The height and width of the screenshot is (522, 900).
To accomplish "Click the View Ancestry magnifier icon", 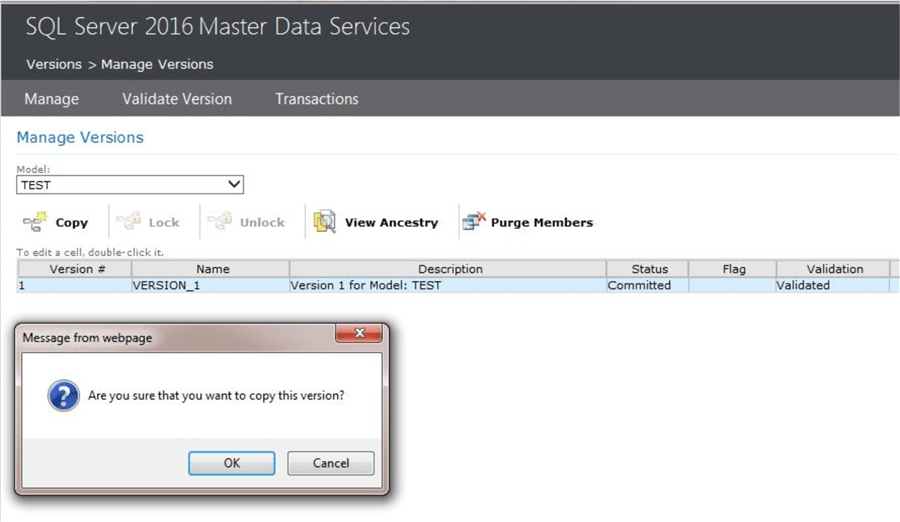I will coord(324,222).
